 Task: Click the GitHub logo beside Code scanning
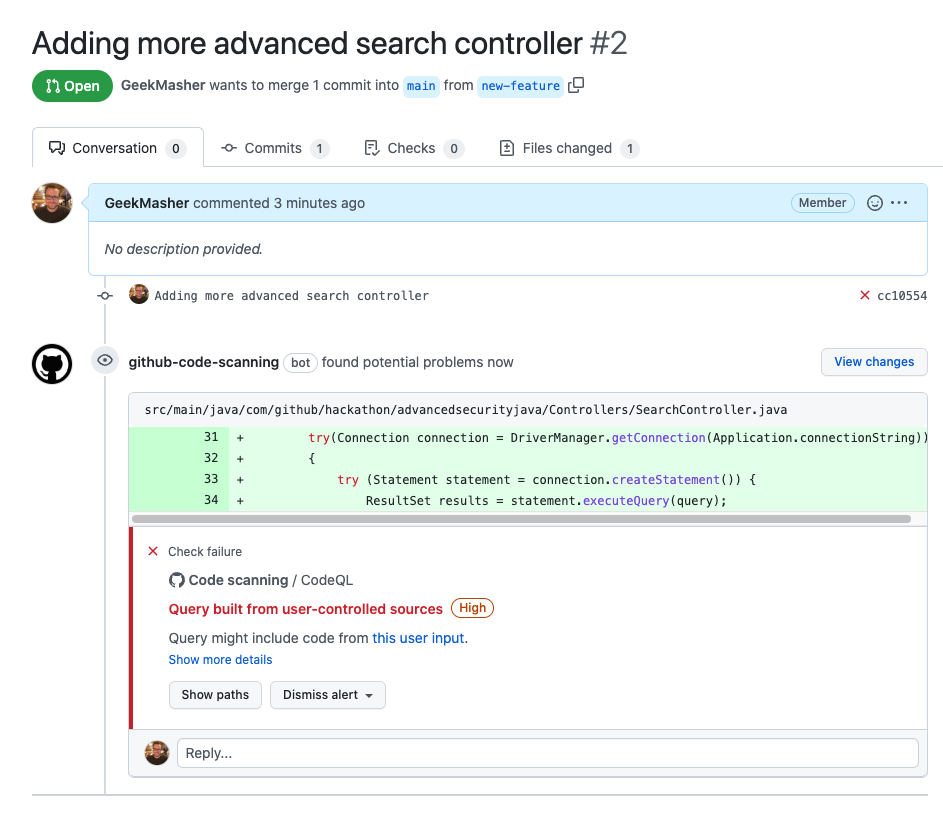(177, 580)
